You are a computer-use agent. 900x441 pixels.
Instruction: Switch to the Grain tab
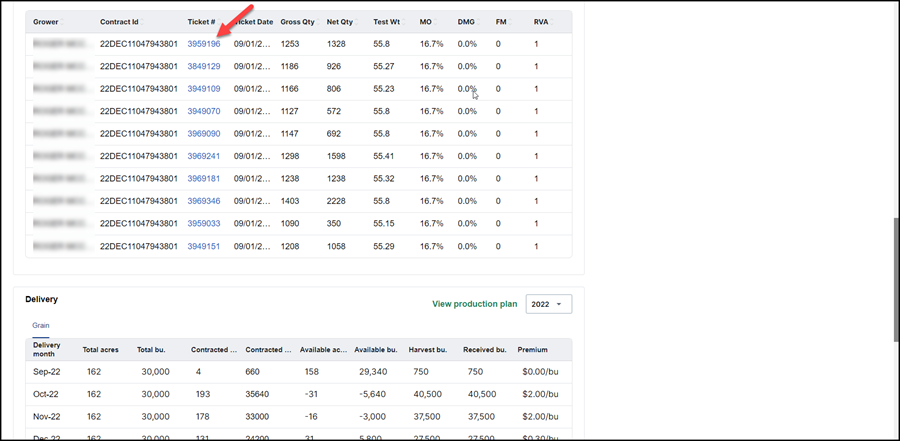(x=41, y=326)
